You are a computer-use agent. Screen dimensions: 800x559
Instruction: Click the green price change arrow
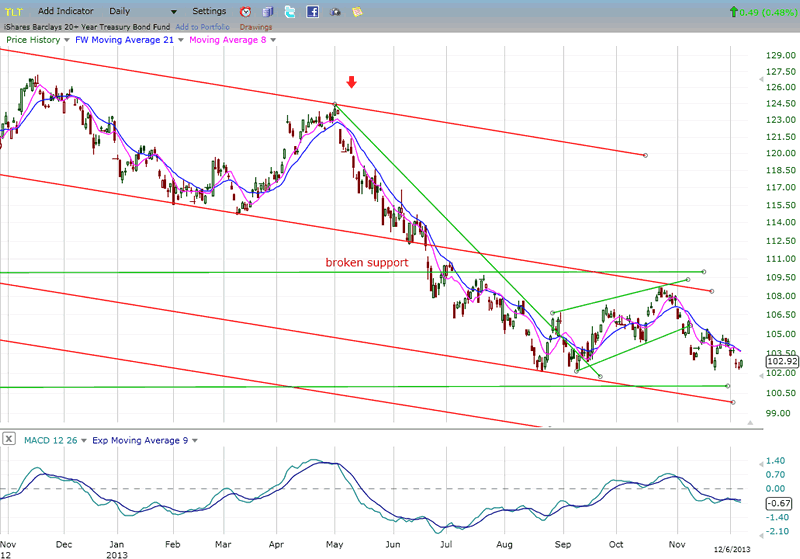pyautogui.click(x=736, y=11)
